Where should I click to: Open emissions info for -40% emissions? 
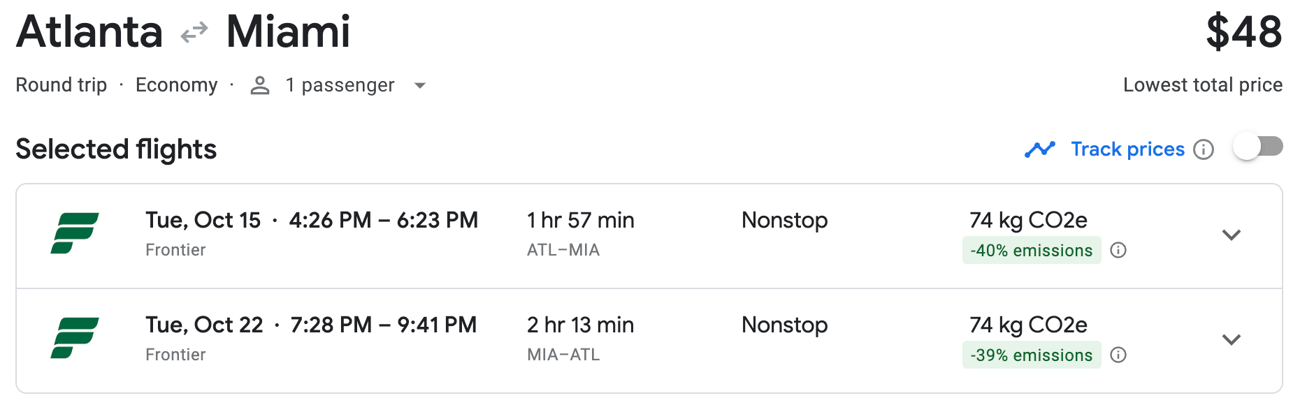(x=1119, y=250)
